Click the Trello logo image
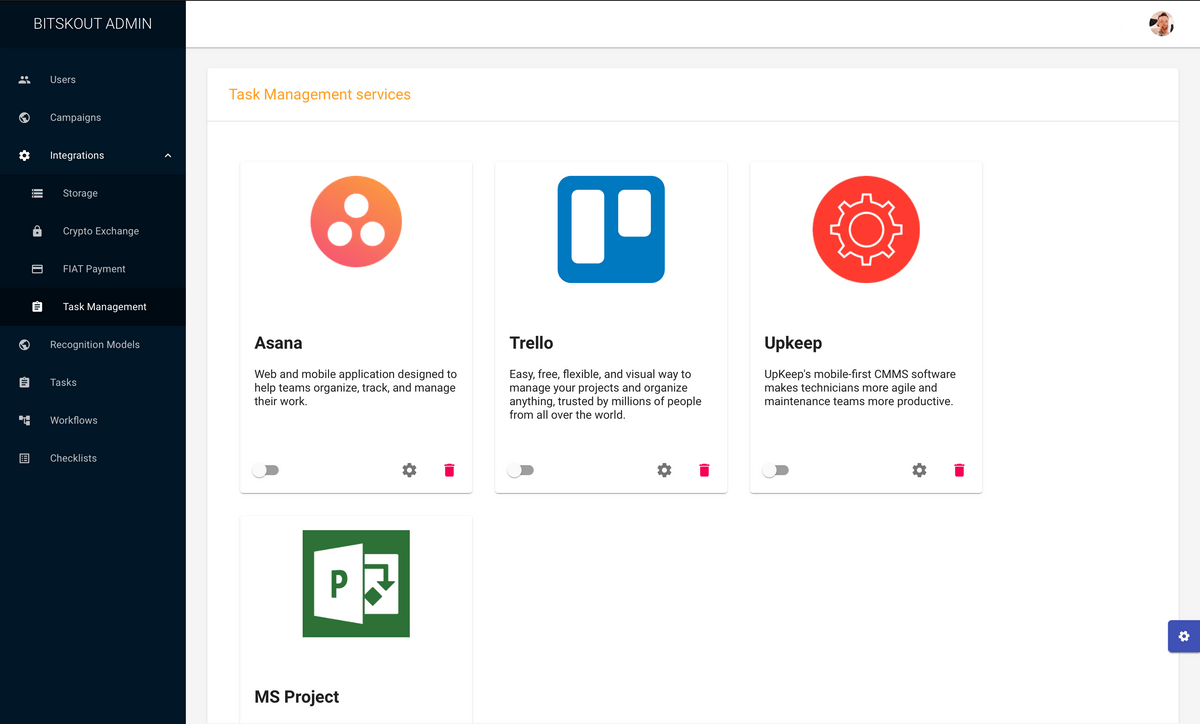The width and height of the screenshot is (1200, 724). (x=611, y=229)
